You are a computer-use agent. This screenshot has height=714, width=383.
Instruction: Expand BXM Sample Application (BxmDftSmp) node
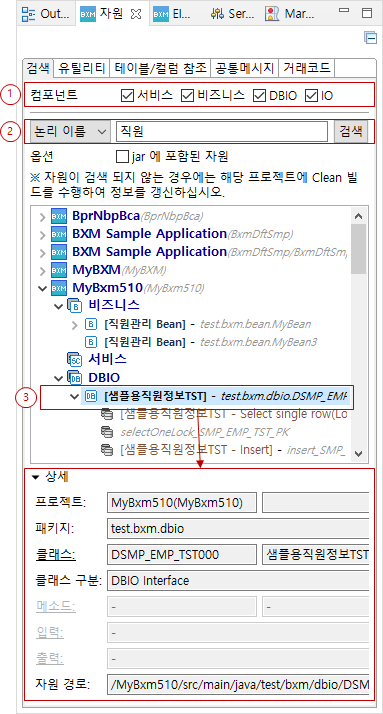(43, 235)
